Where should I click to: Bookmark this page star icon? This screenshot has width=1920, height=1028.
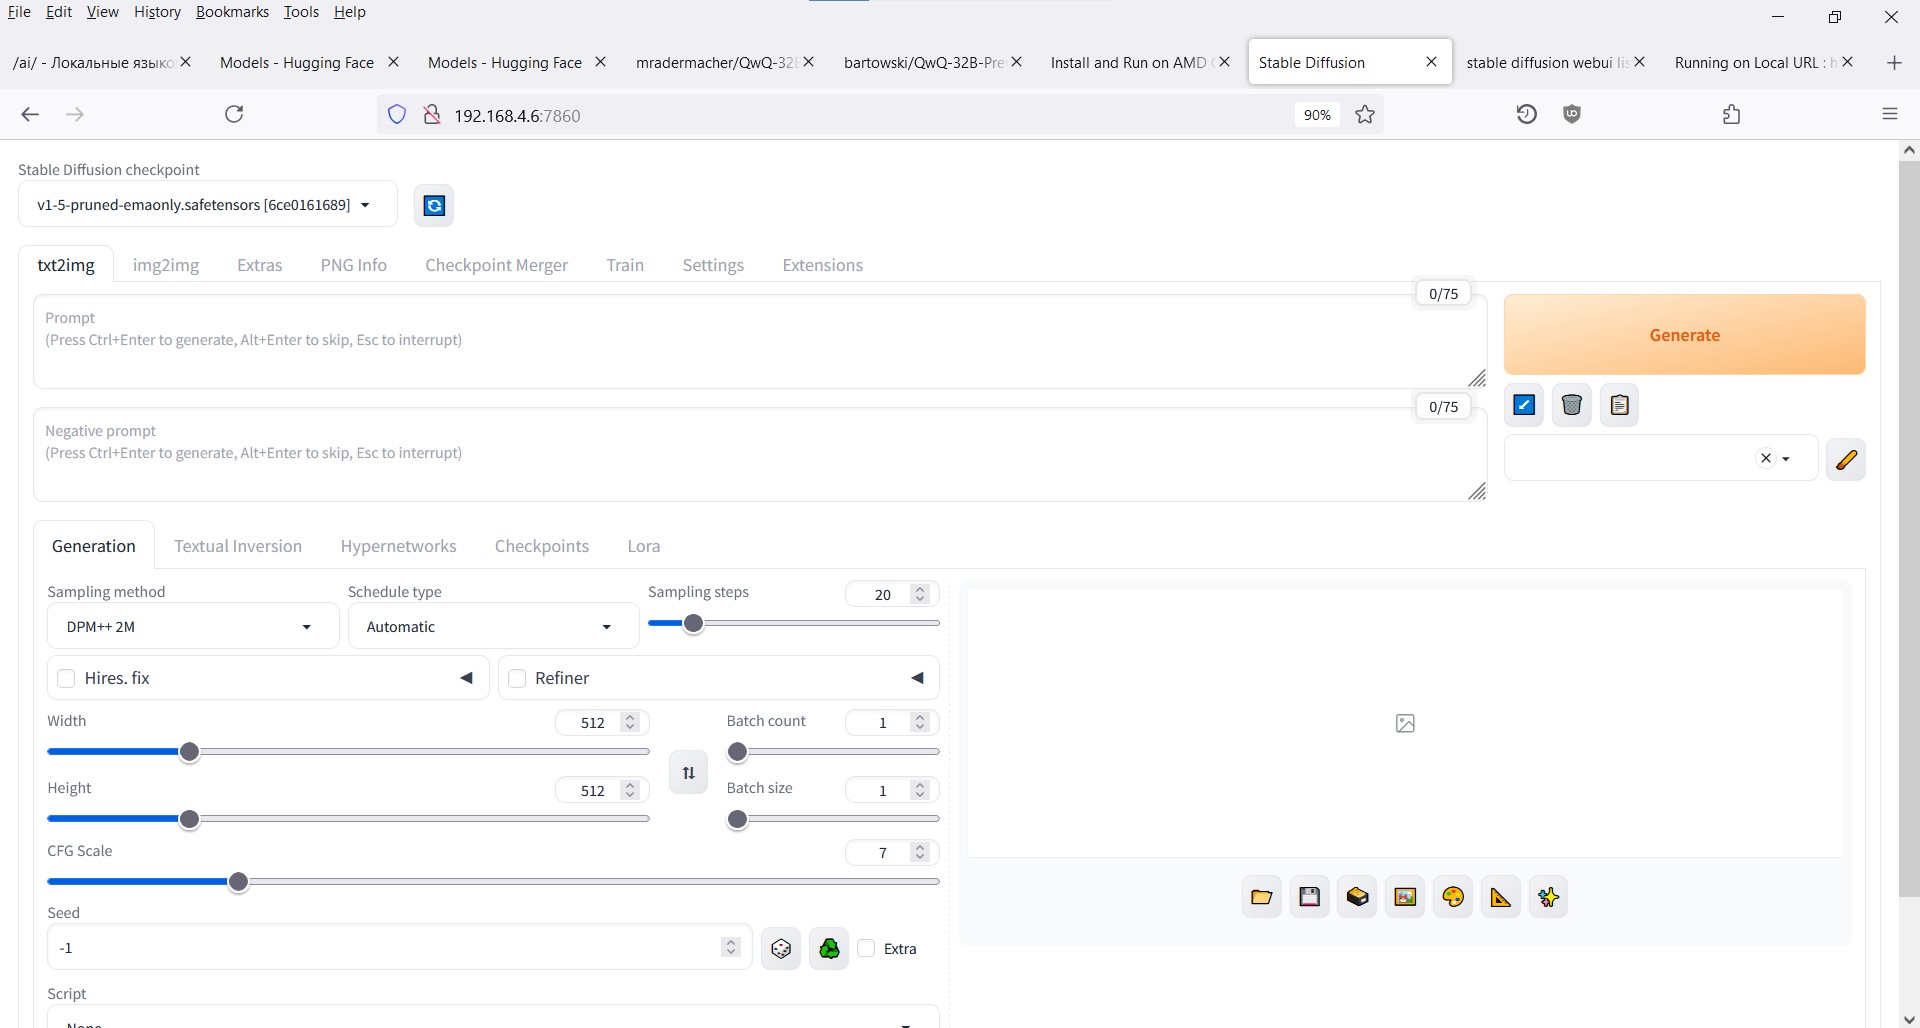coord(1365,115)
